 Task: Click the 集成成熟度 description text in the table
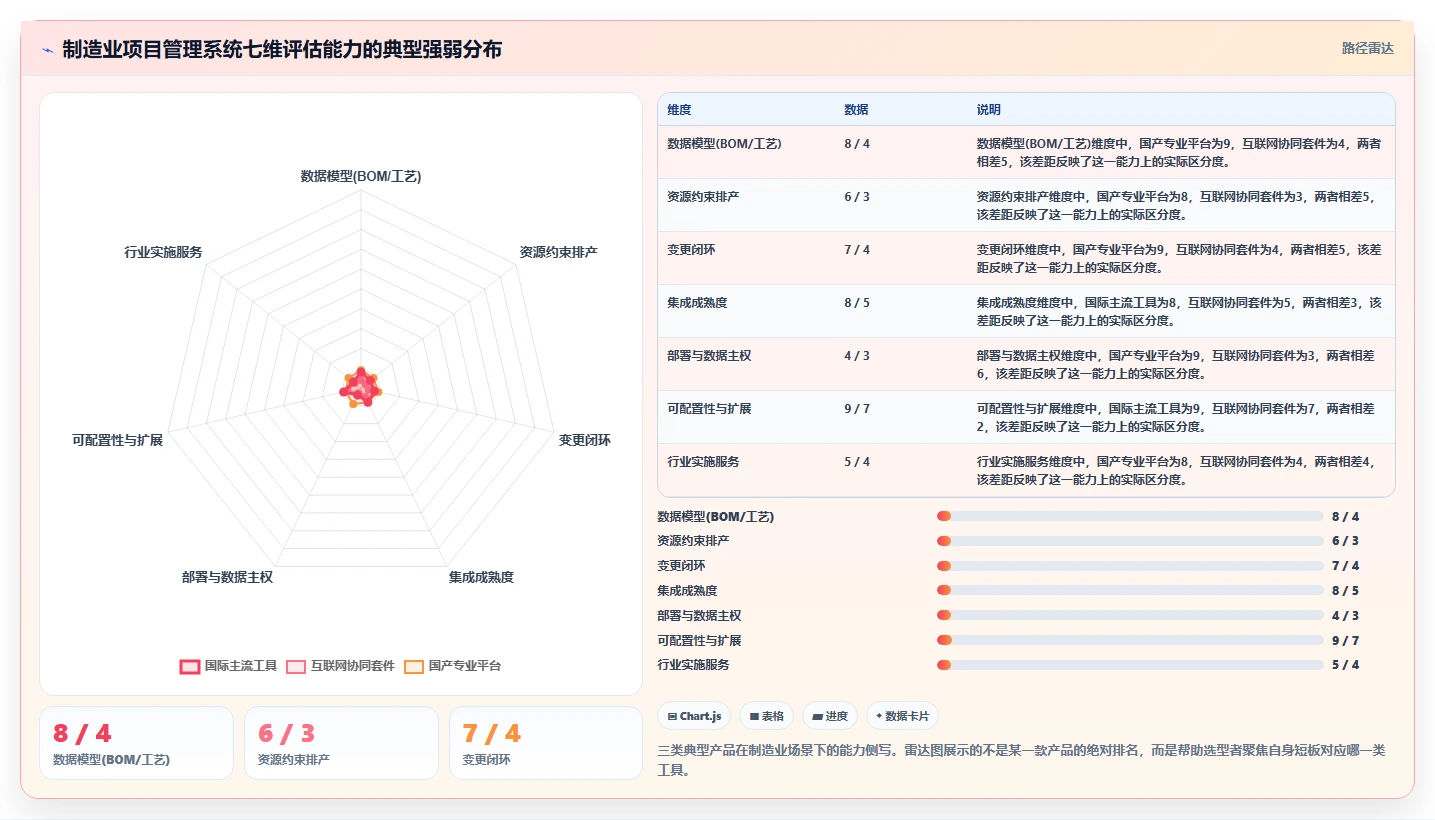point(1179,311)
